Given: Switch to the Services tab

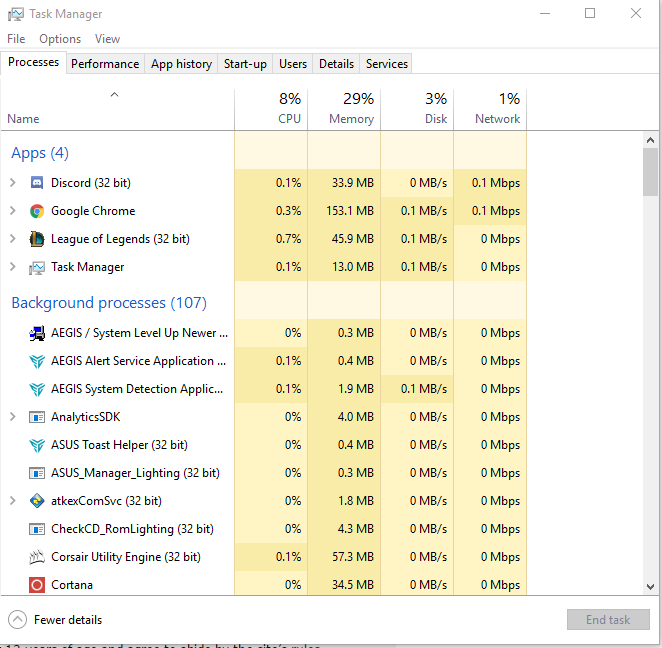Looking at the screenshot, I should 387,64.
